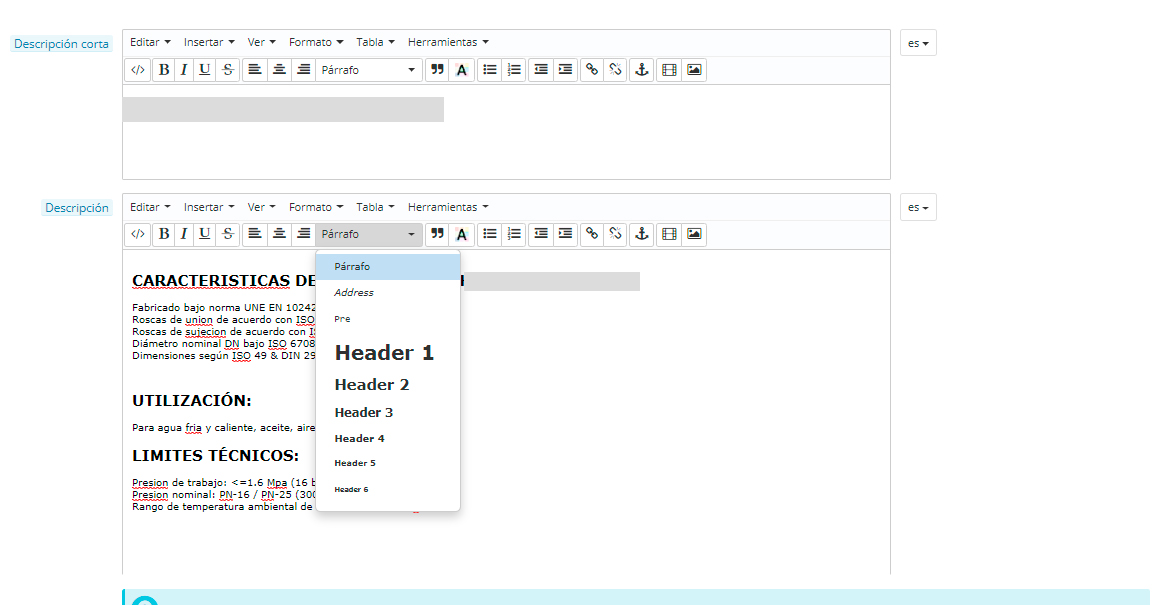
Task: Open Formato menu in Descripción corta editor
Action: click(316, 42)
